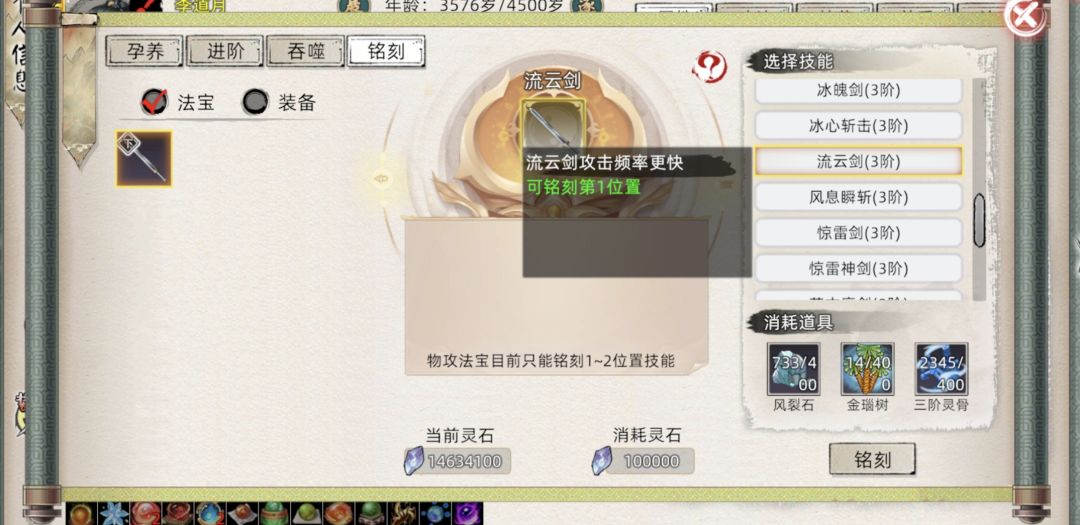The image size is (1080, 525).
Task: Click the 三阶灵骨 material icon
Action: click(942, 369)
